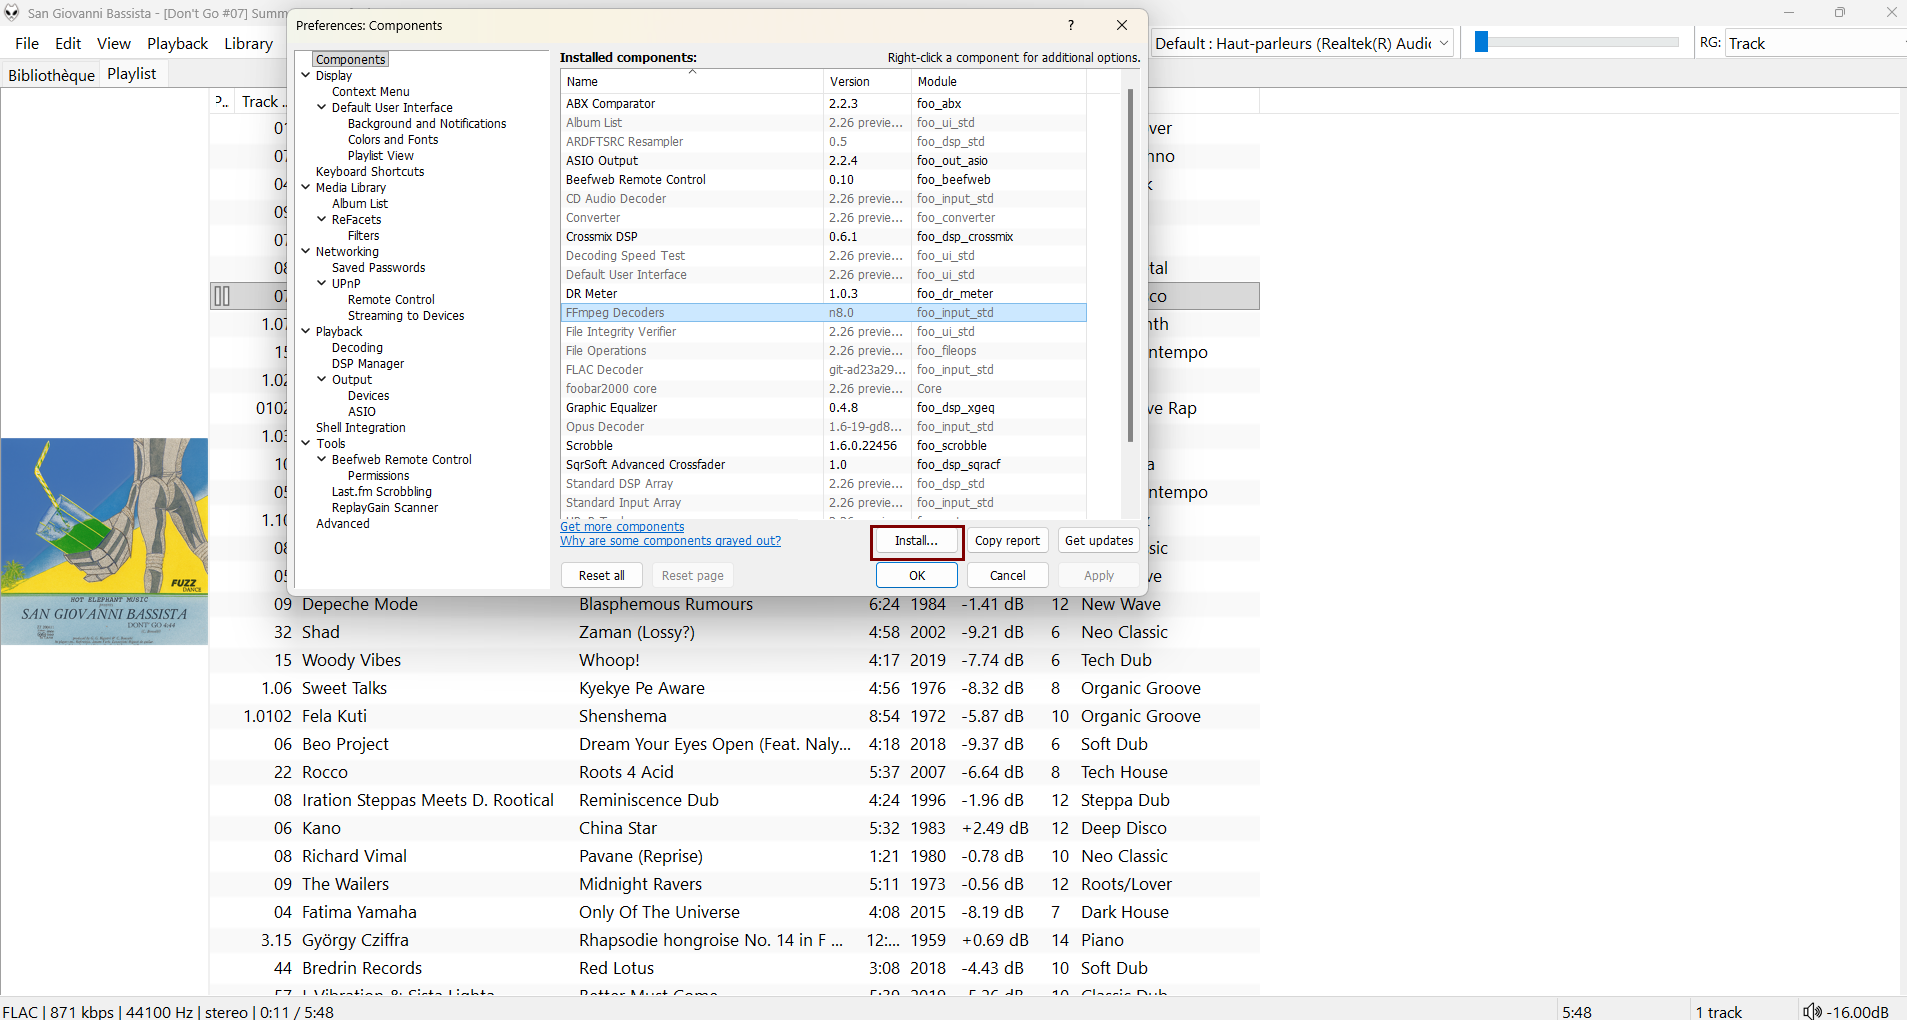Collapse the Beefweb Remote Control tree node

pos(322,459)
